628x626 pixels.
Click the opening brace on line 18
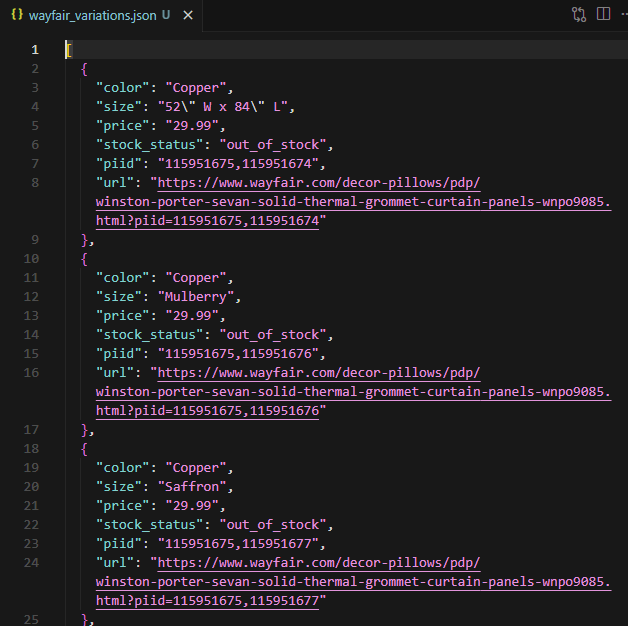pyautogui.click(x=84, y=449)
